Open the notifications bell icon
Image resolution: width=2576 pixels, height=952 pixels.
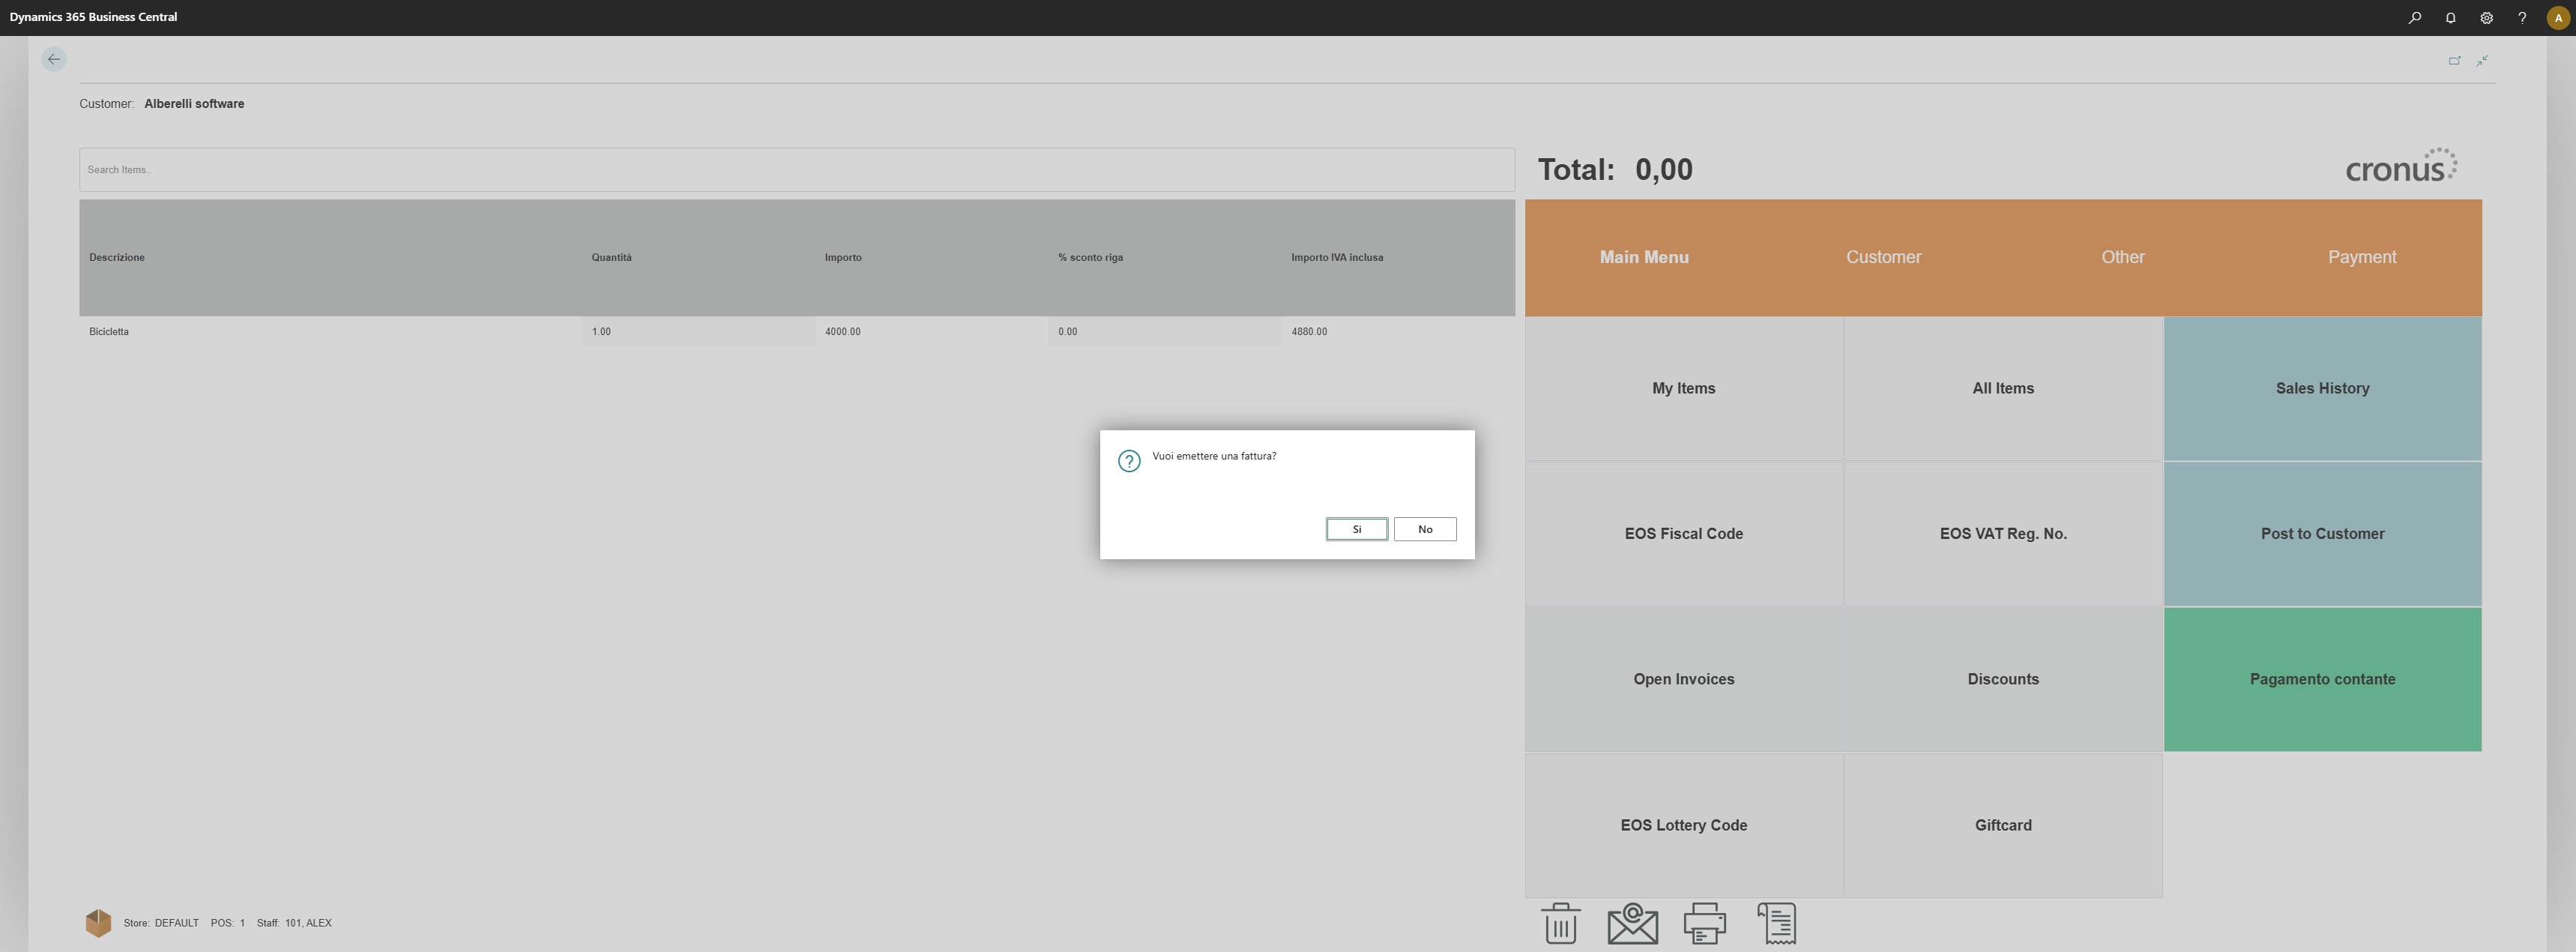click(x=2450, y=18)
